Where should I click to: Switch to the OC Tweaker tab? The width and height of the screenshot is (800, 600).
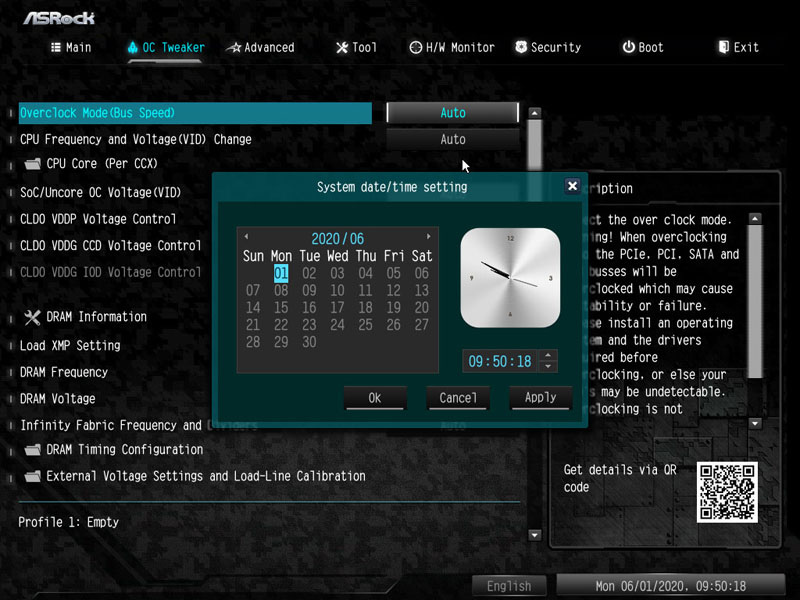click(x=166, y=47)
